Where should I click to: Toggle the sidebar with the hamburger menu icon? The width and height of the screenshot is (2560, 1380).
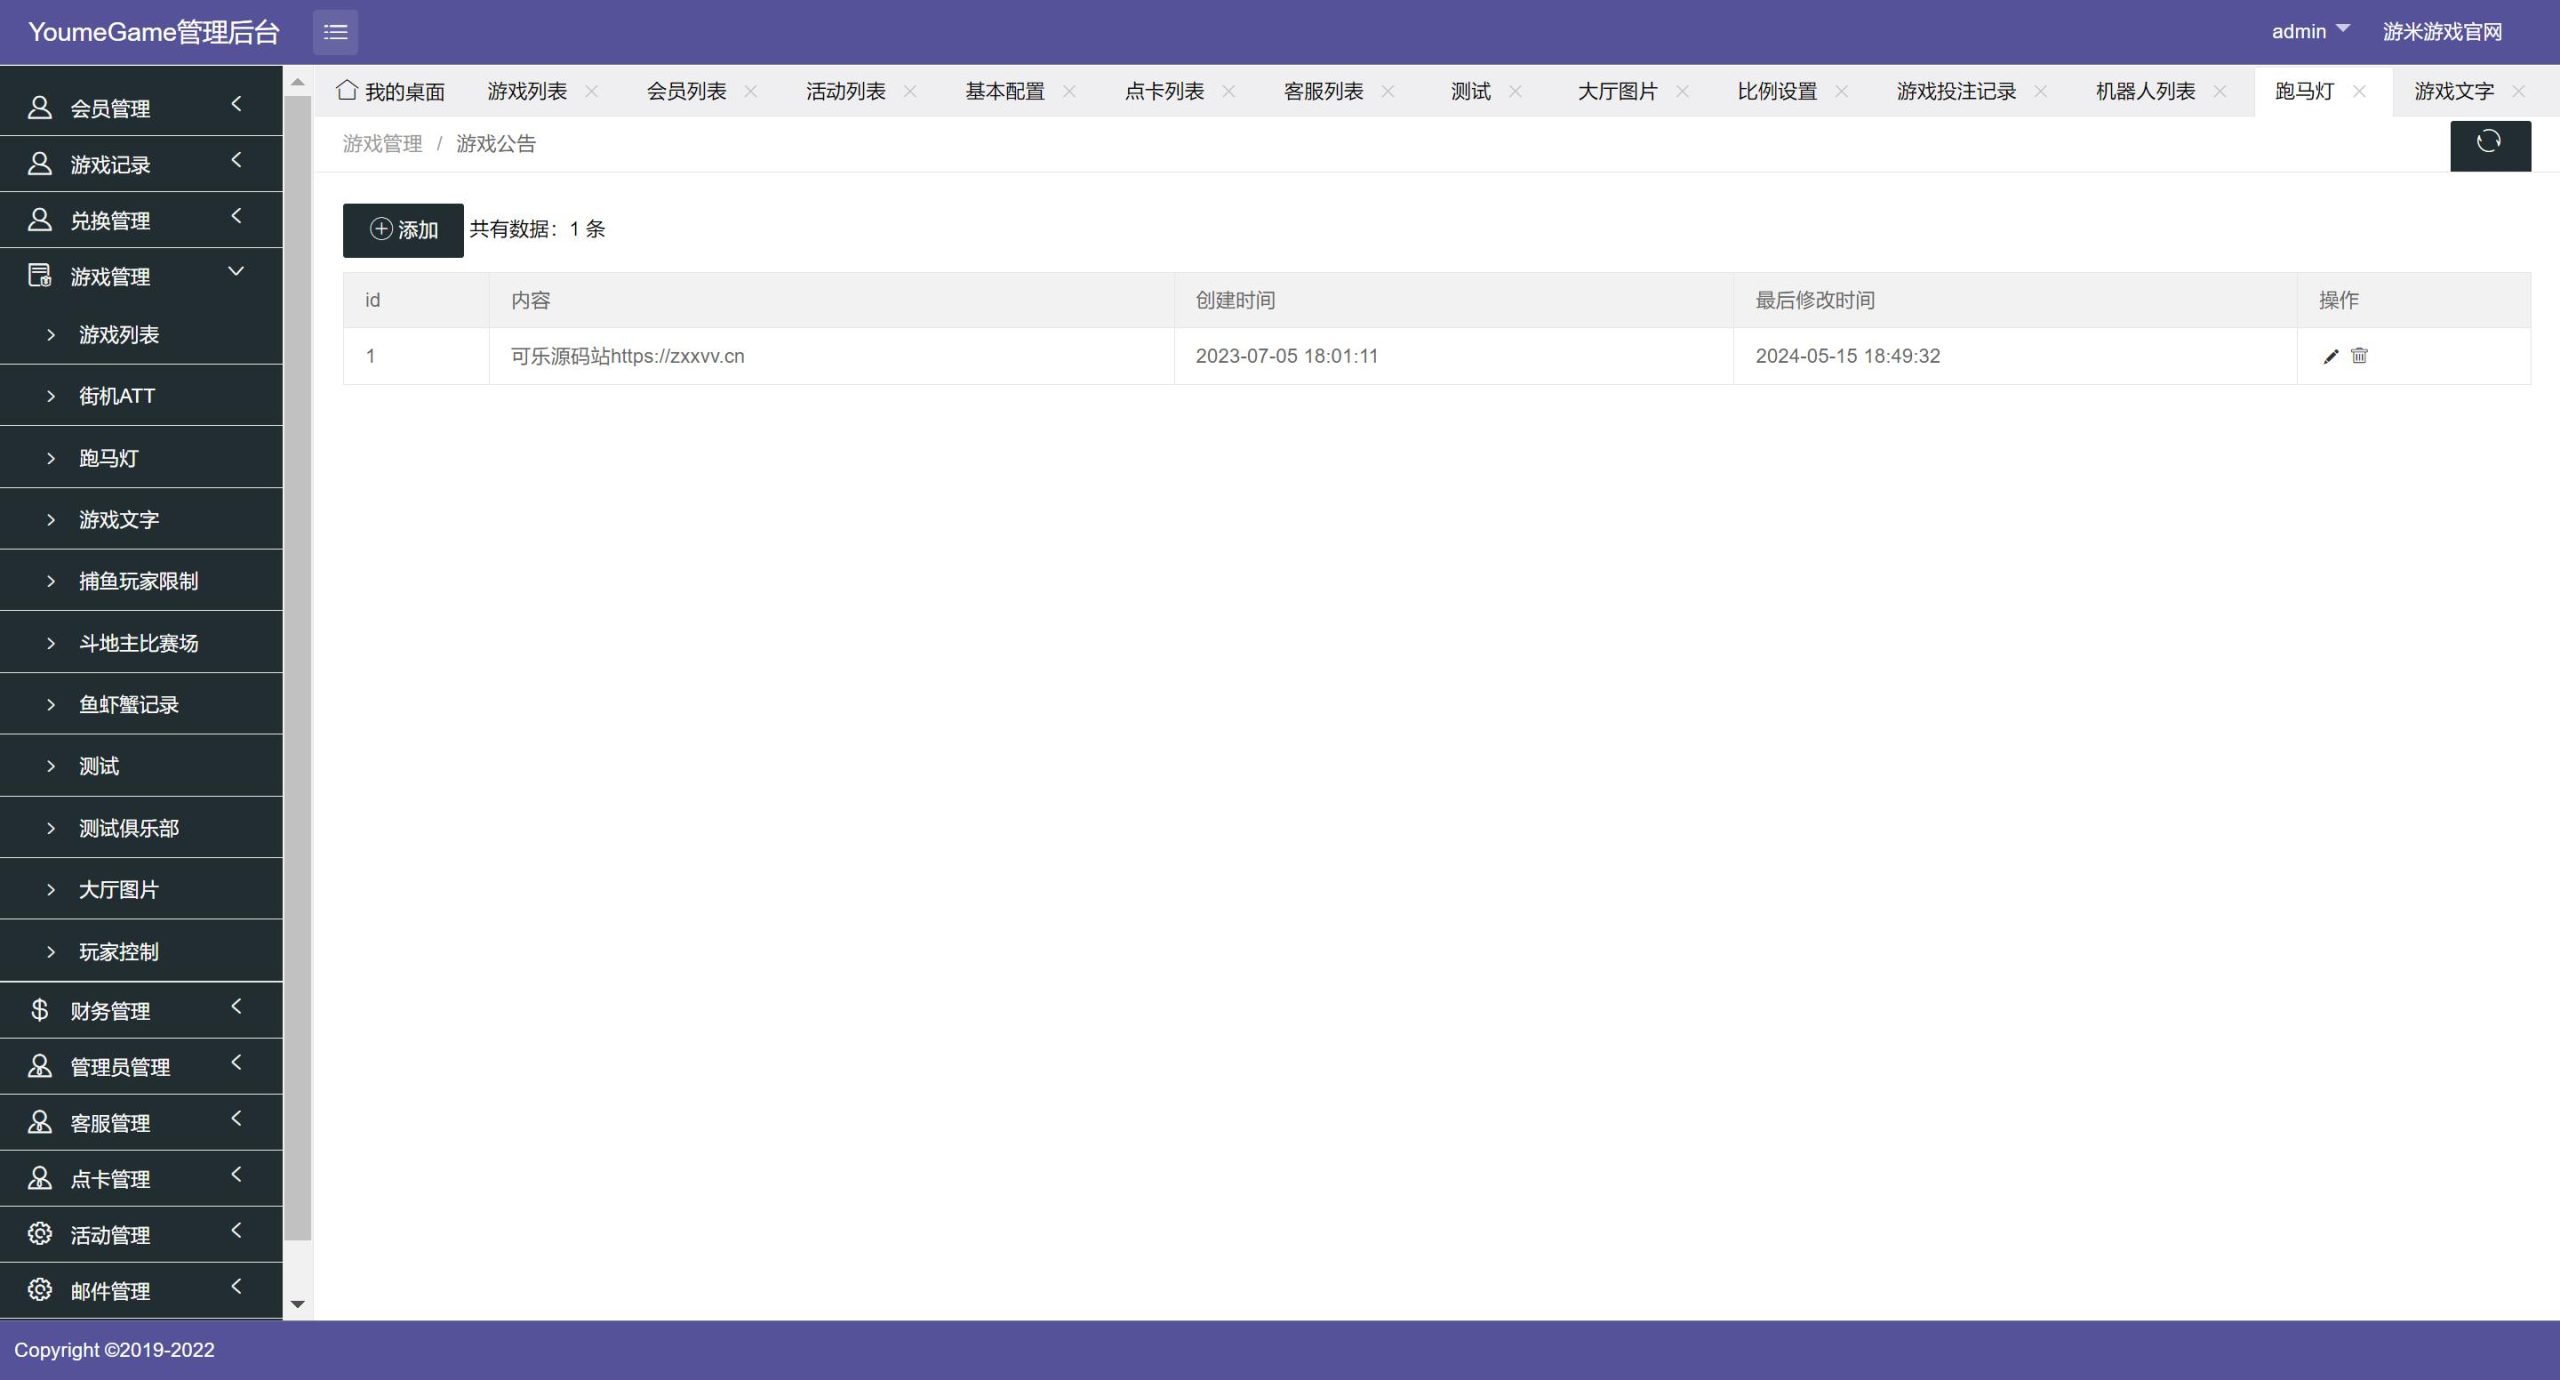335,32
